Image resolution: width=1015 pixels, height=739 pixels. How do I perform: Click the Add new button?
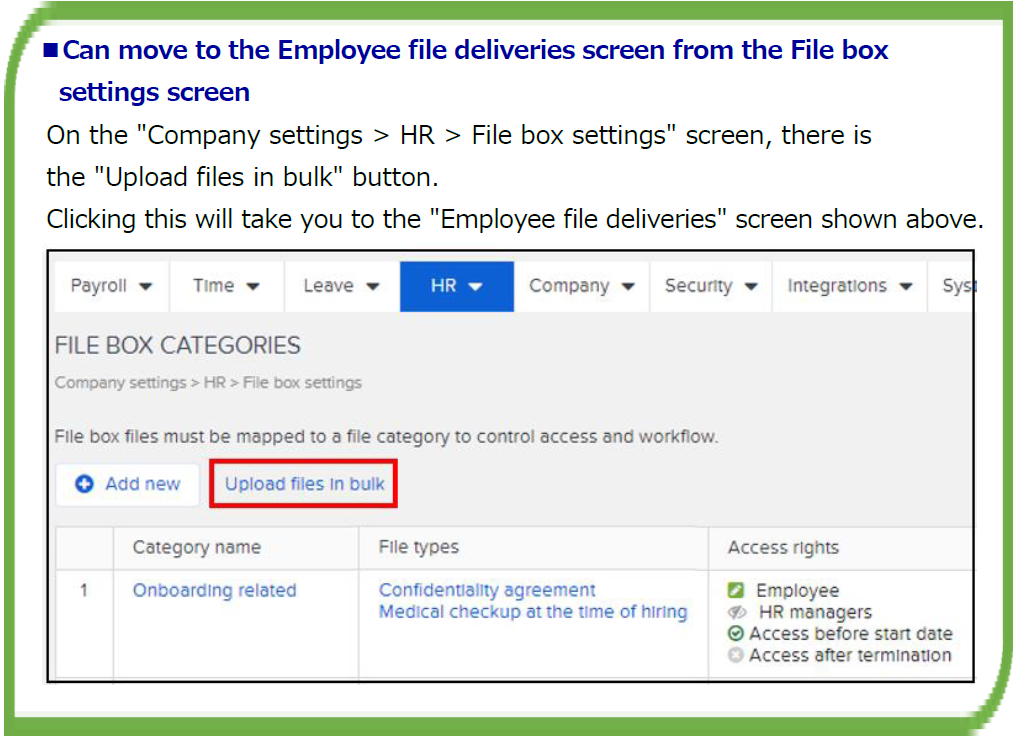127,484
